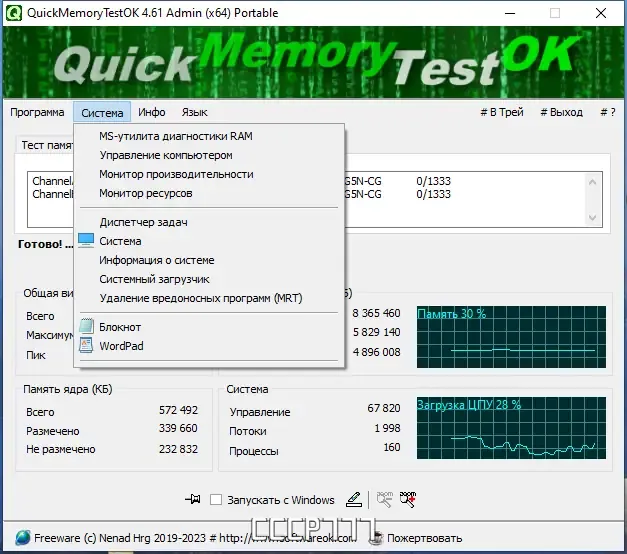
Task: Close the QuickMemoryTestOK window
Action: pyautogui.click(x=601, y=13)
